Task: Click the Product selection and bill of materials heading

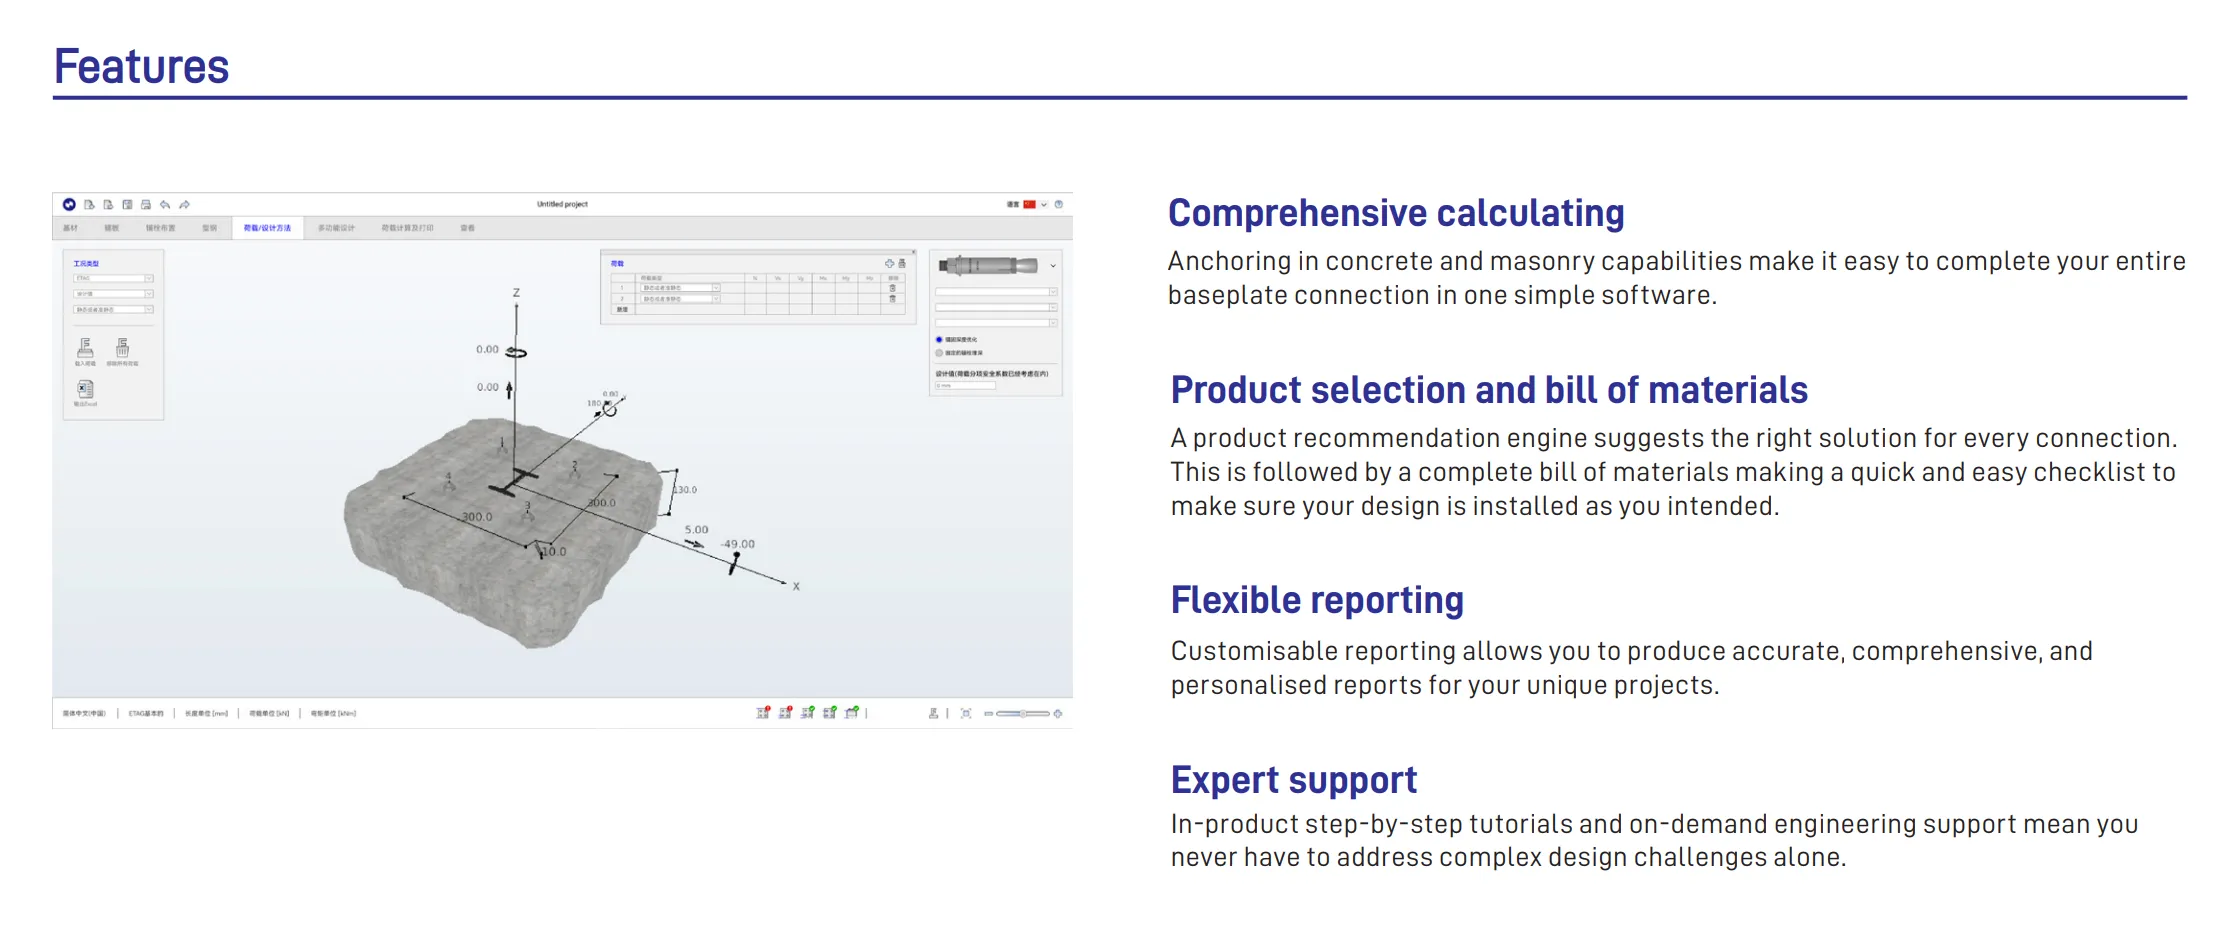Action: pyautogui.click(x=1489, y=390)
